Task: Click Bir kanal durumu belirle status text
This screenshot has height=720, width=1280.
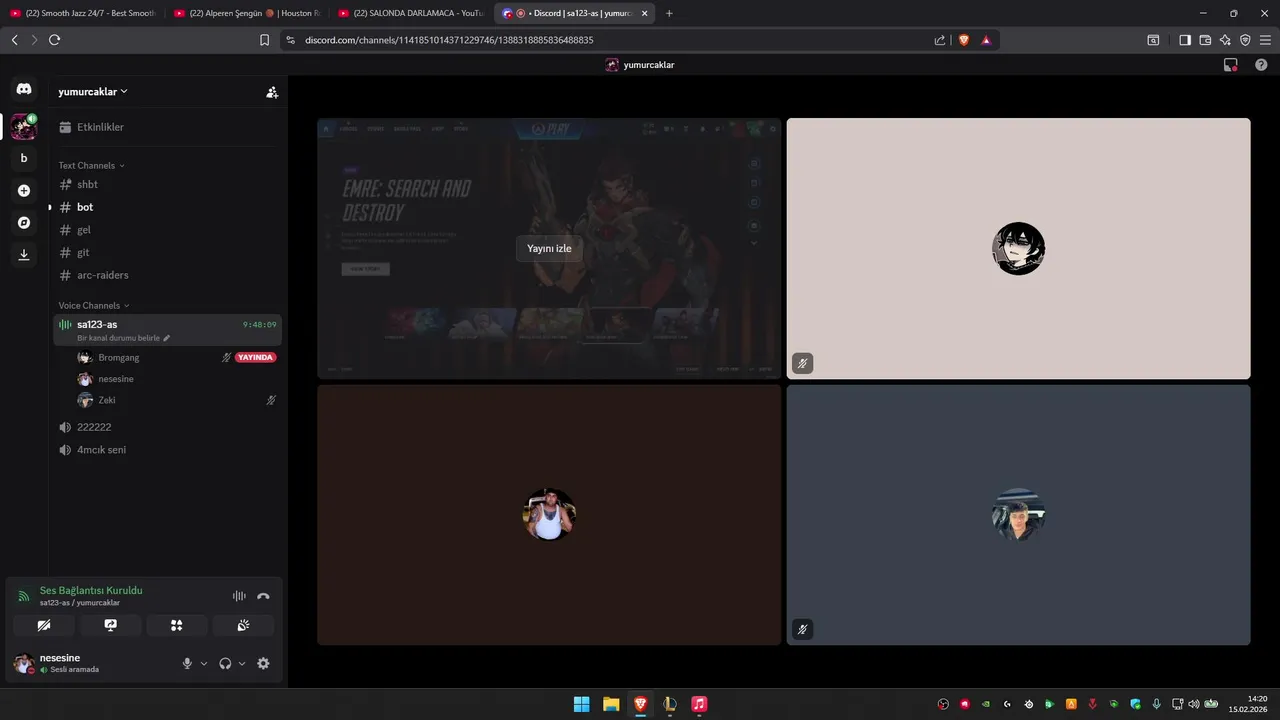Action: (x=119, y=338)
